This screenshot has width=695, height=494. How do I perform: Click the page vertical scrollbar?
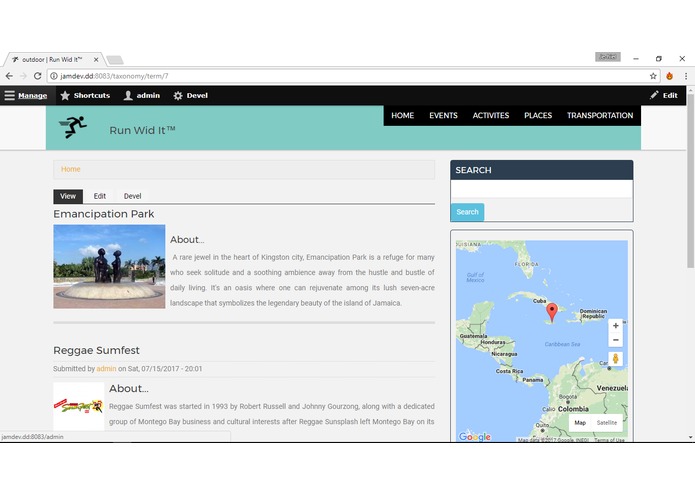691,181
